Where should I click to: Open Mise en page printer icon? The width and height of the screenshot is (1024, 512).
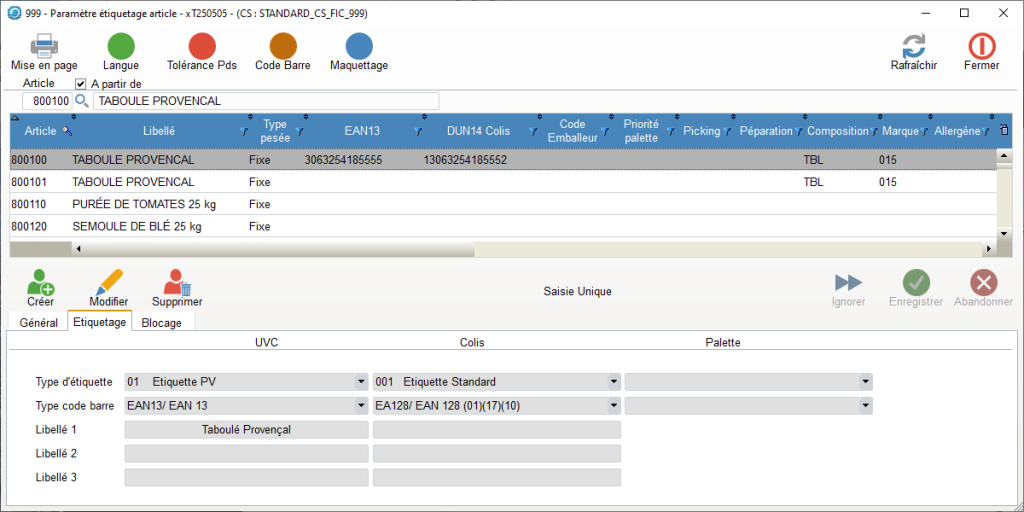coord(44,46)
